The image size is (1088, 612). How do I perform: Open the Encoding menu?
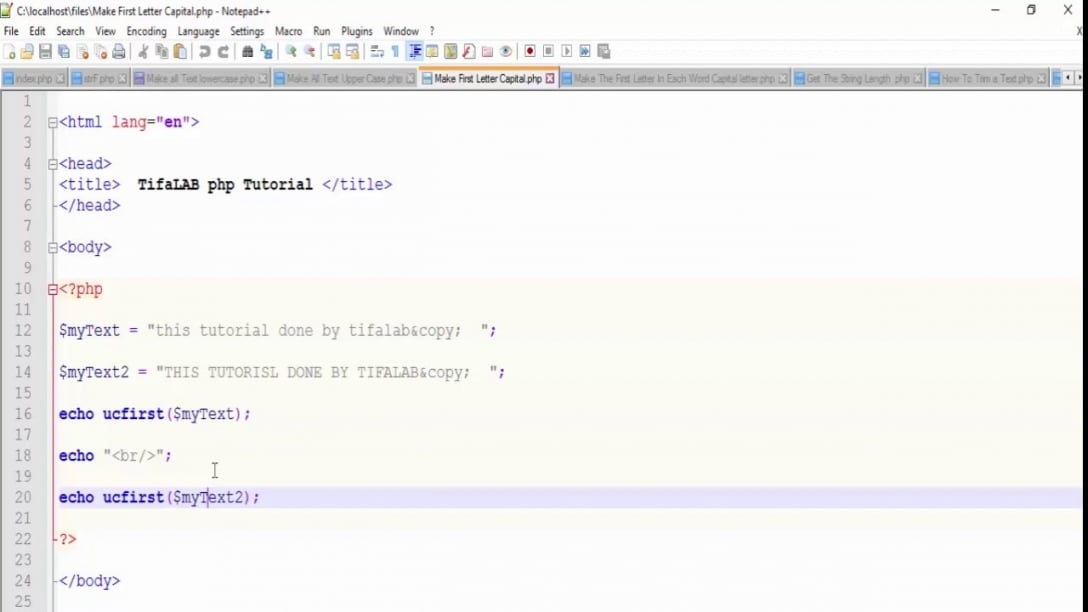click(x=146, y=31)
